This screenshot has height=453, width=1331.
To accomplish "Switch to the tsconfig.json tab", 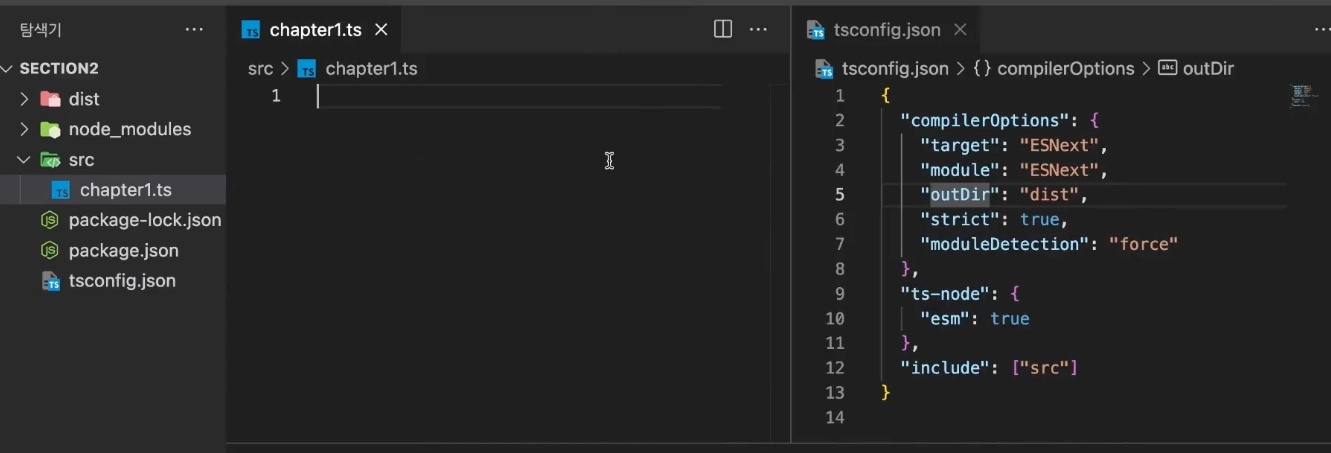I will pos(886,30).
